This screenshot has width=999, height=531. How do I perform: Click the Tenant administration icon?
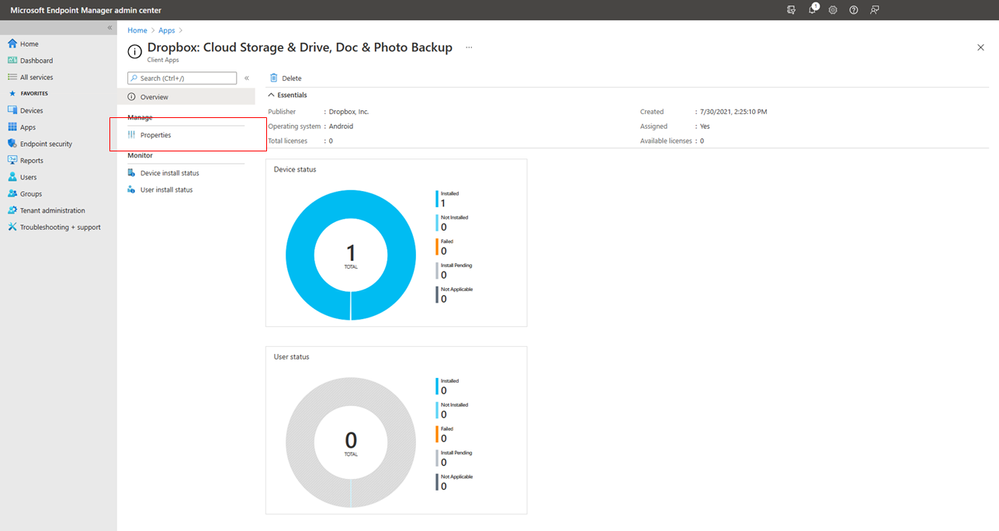click(12, 210)
